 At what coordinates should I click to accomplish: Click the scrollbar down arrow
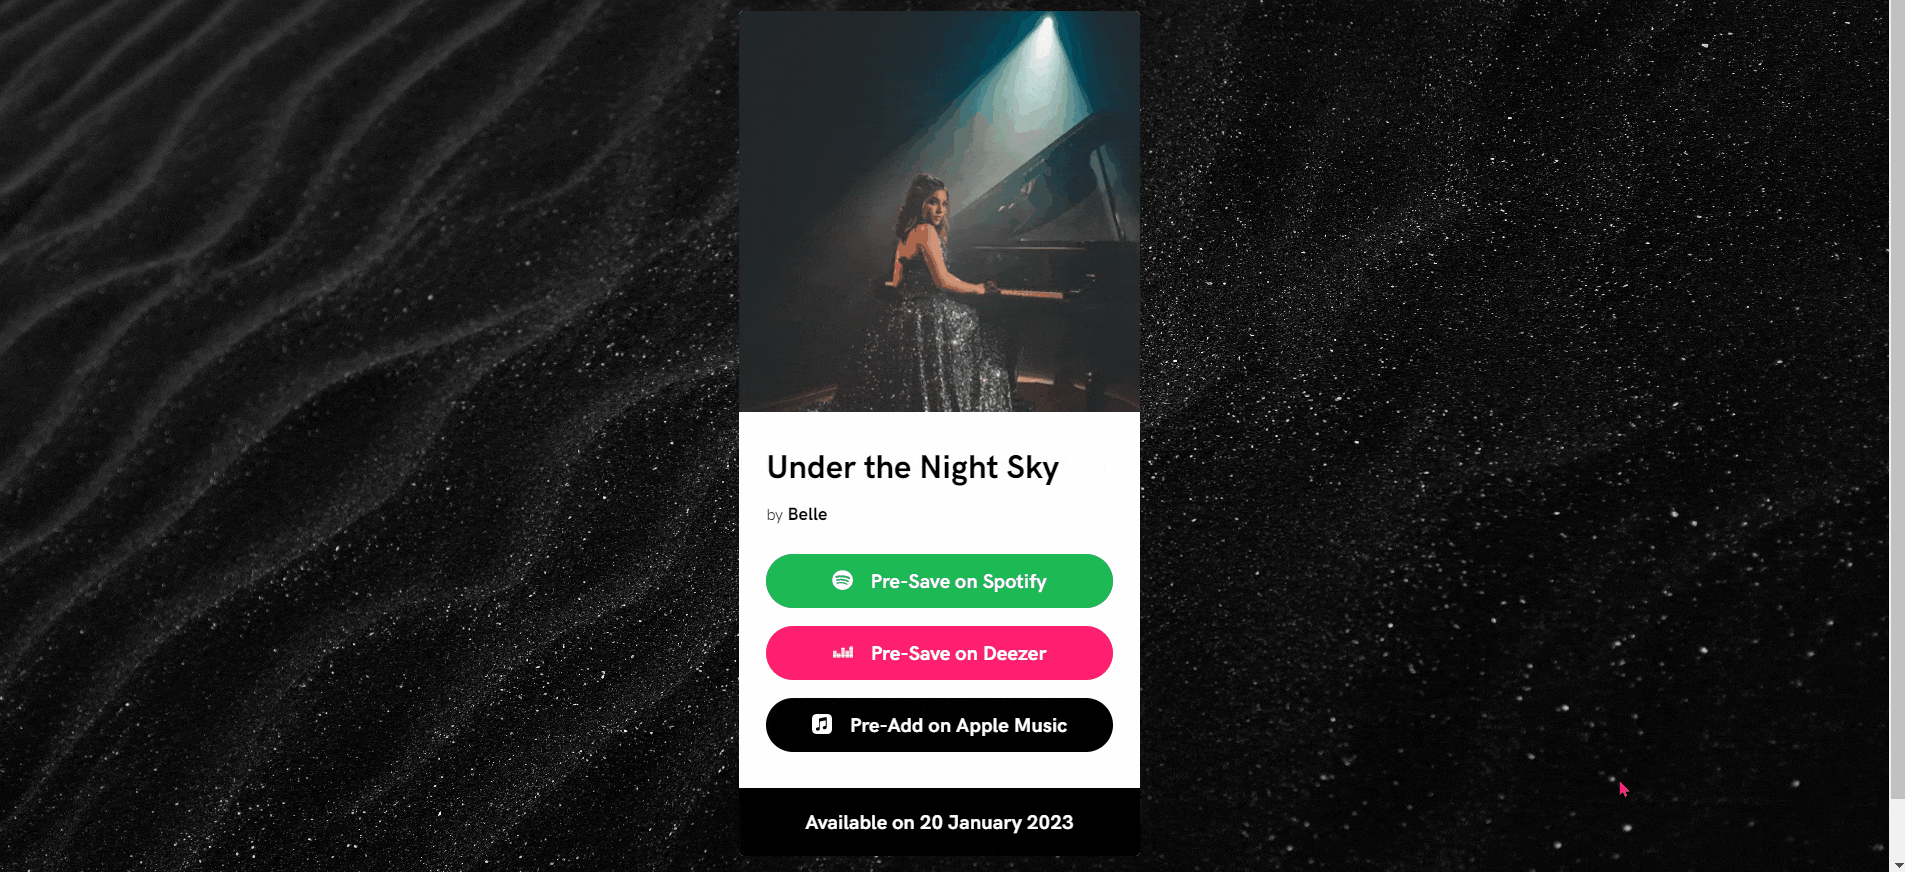pos(1898,864)
